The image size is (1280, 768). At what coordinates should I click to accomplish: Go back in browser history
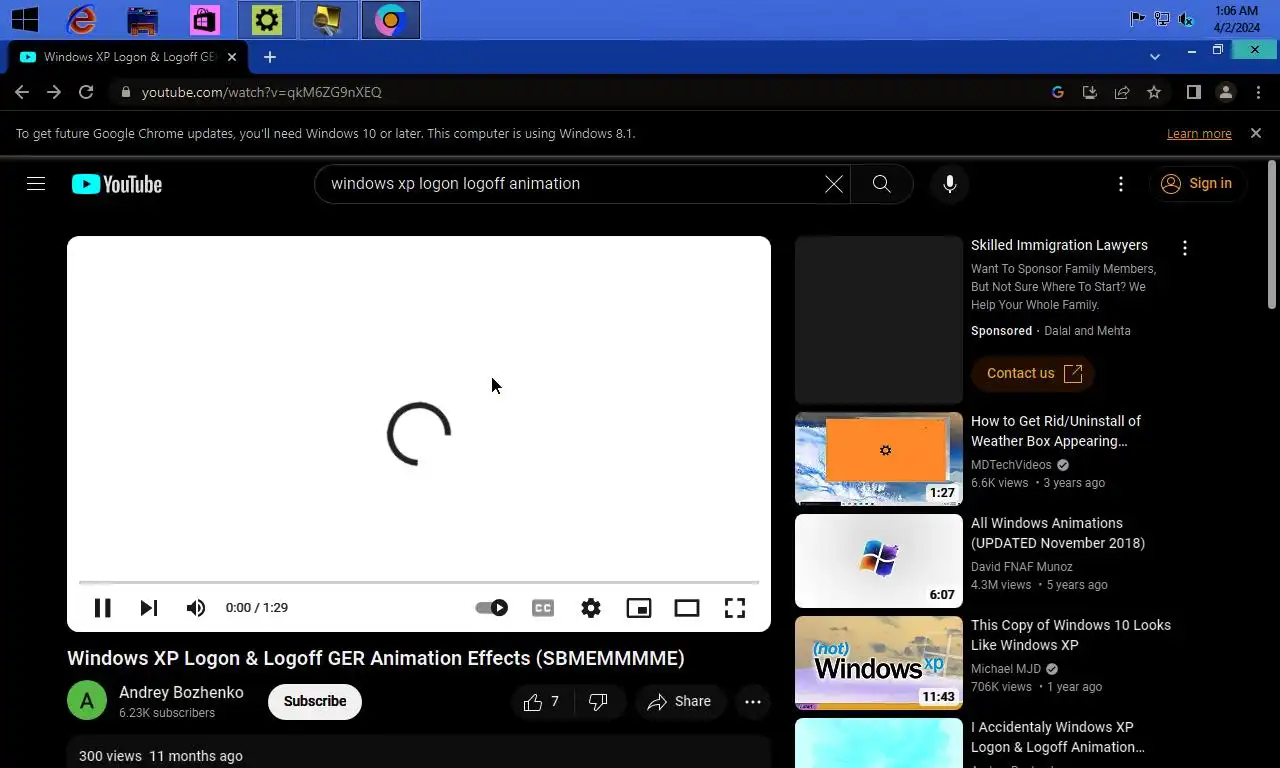(22, 92)
